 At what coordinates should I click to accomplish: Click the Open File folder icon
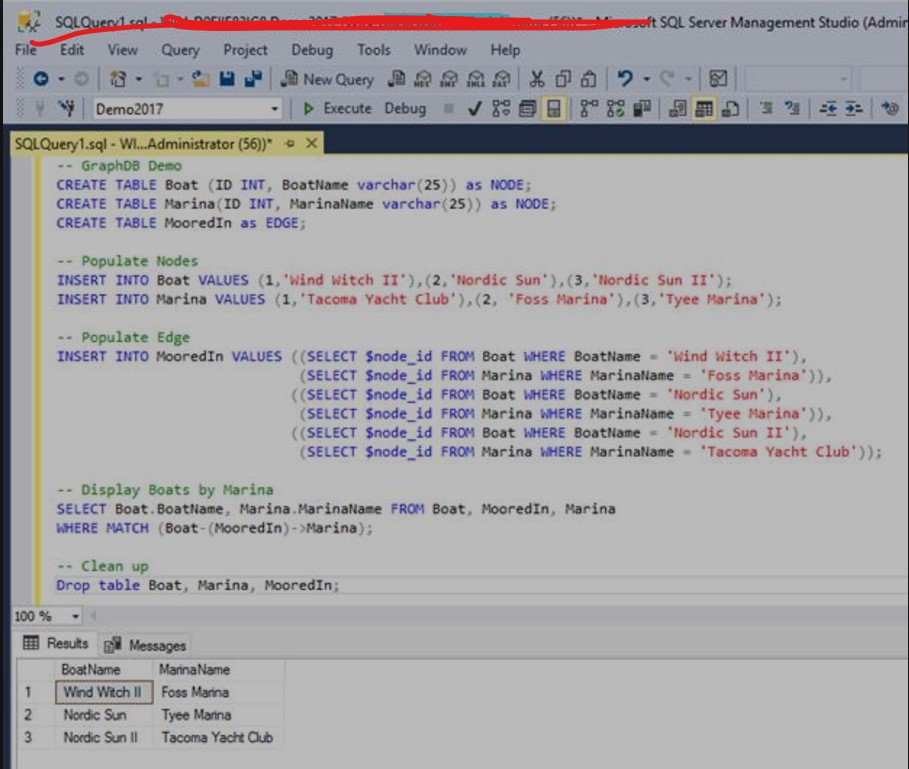[201, 78]
